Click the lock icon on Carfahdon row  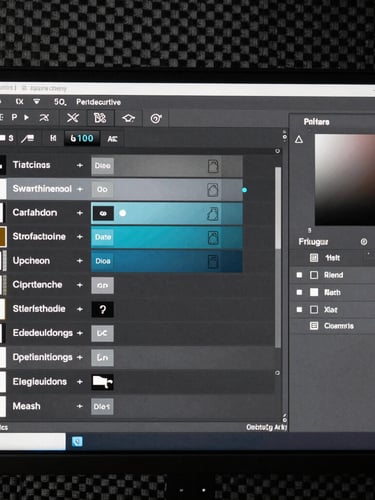tap(213, 214)
